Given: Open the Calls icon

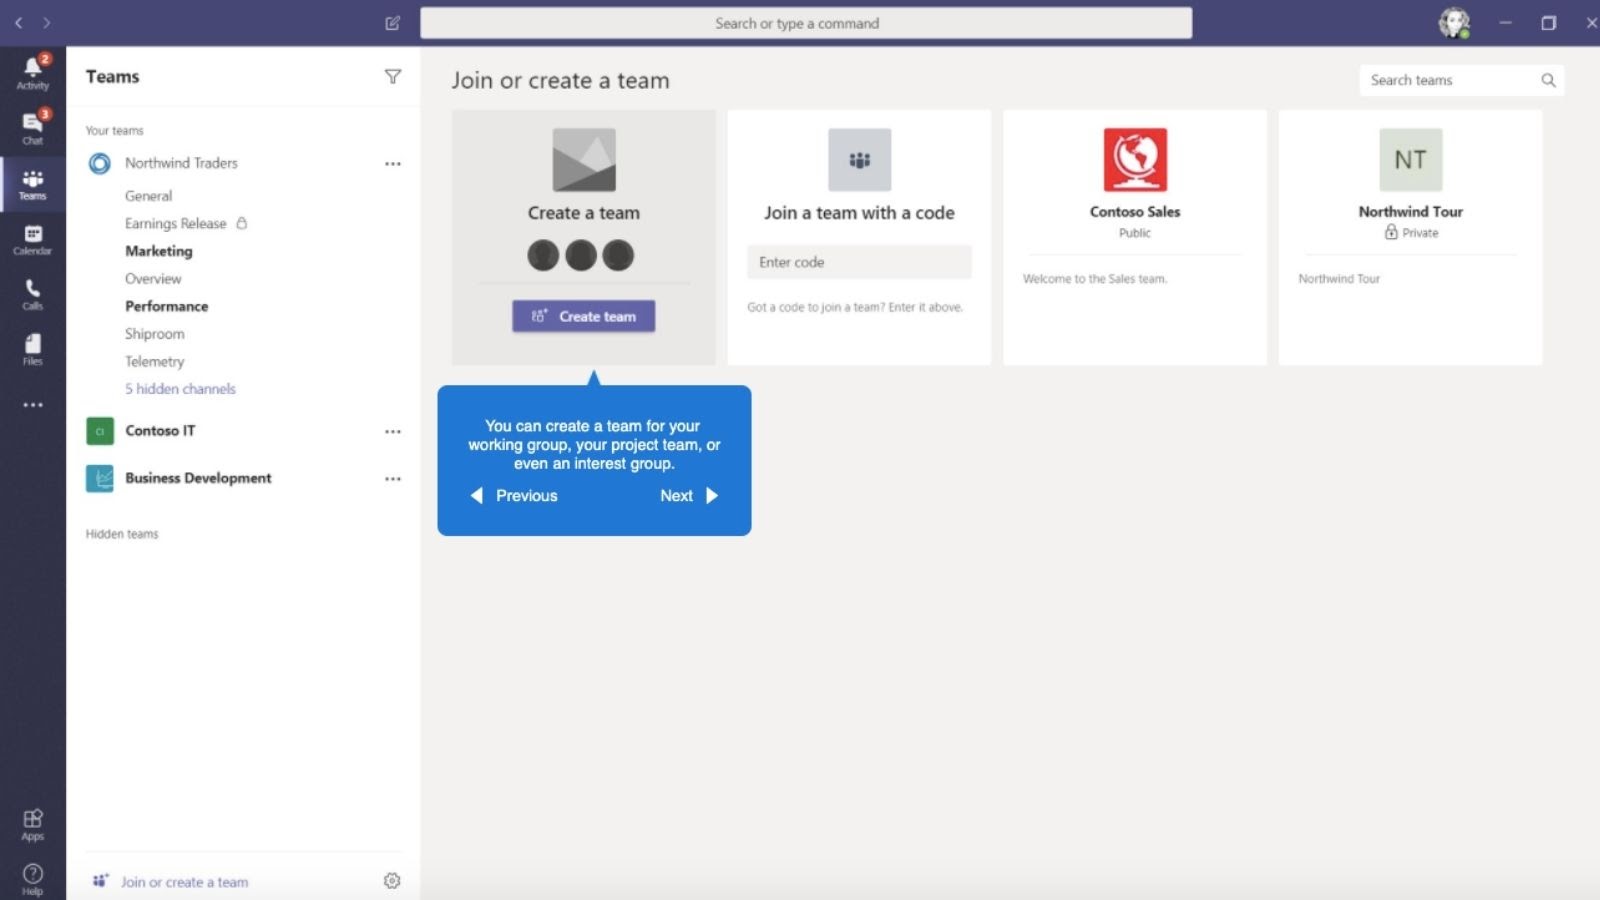Looking at the screenshot, I should pos(32,295).
